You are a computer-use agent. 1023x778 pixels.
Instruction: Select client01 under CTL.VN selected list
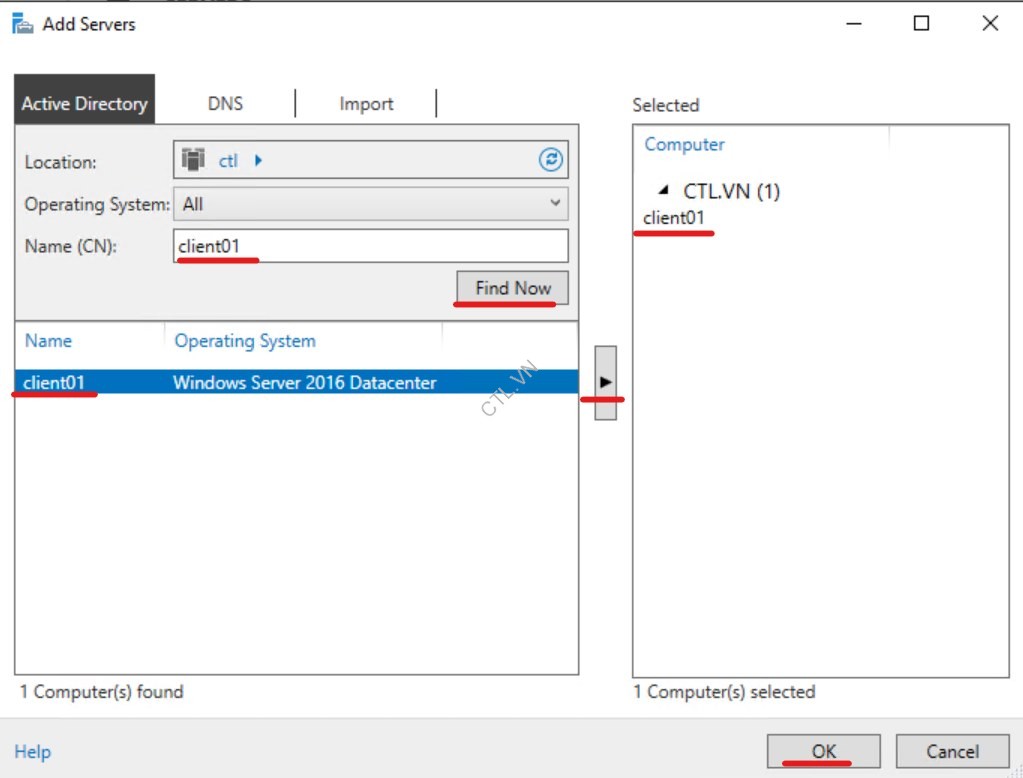pyautogui.click(x=673, y=217)
